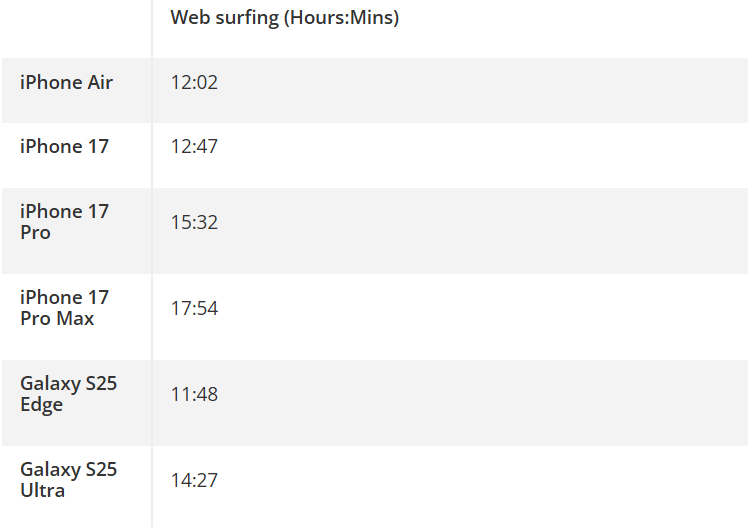The width and height of the screenshot is (748, 527).
Task: Click the word 'Edge' in Galaxy S25 label
Action: [41, 405]
